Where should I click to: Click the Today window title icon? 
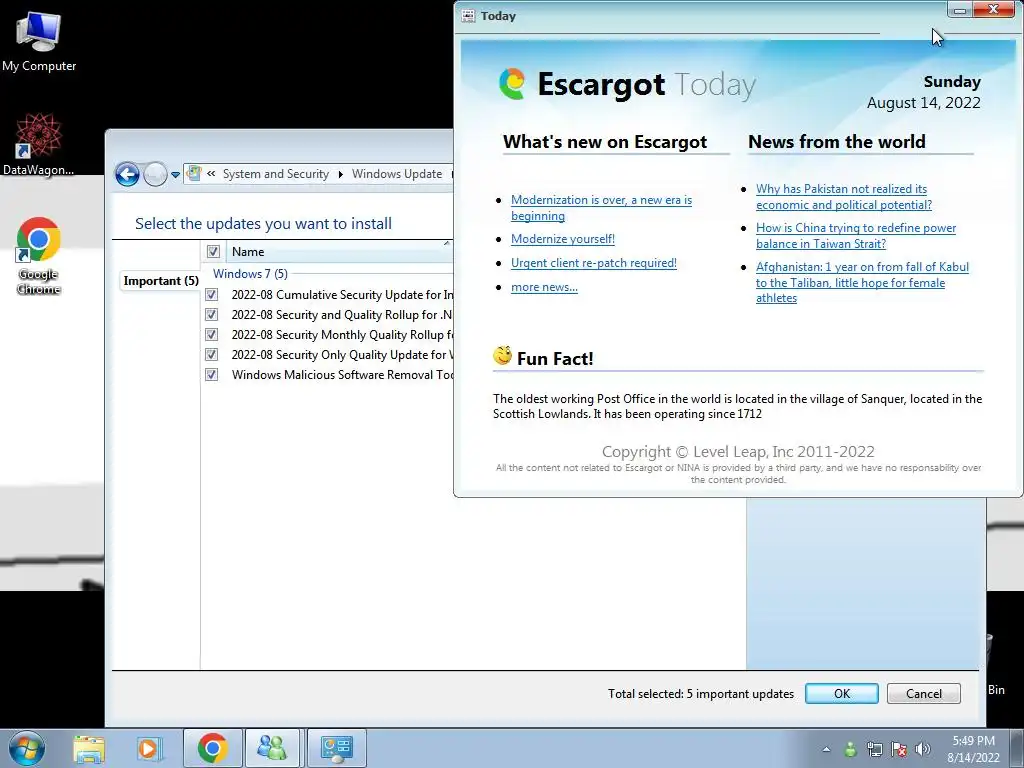(468, 16)
